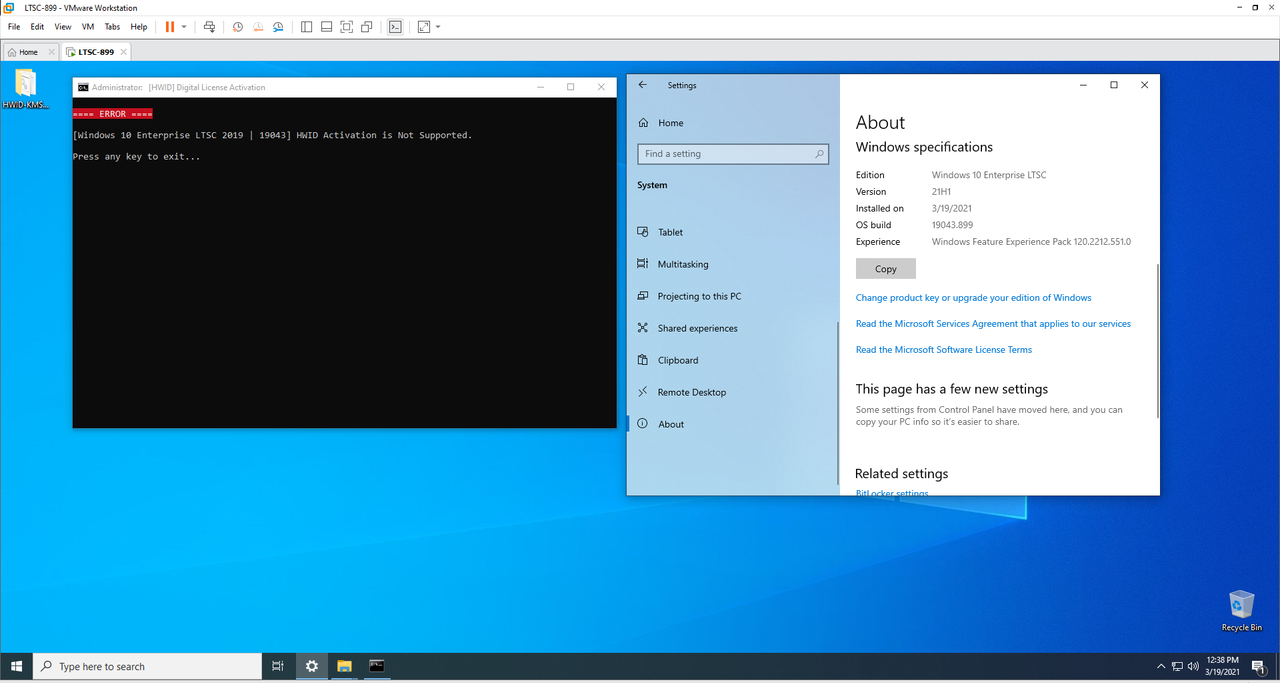Viewport: 1280px width, 683px height.
Task: Toggle the VMware library sidebar icon
Action: pos(306,27)
